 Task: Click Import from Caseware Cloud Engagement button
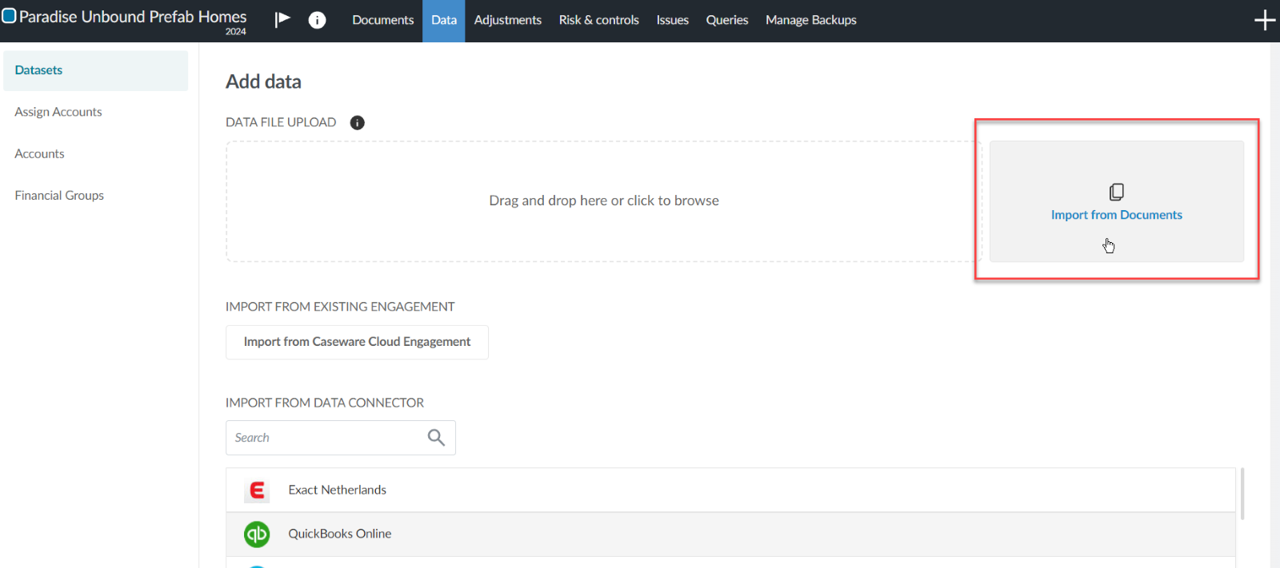tap(357, 342)
